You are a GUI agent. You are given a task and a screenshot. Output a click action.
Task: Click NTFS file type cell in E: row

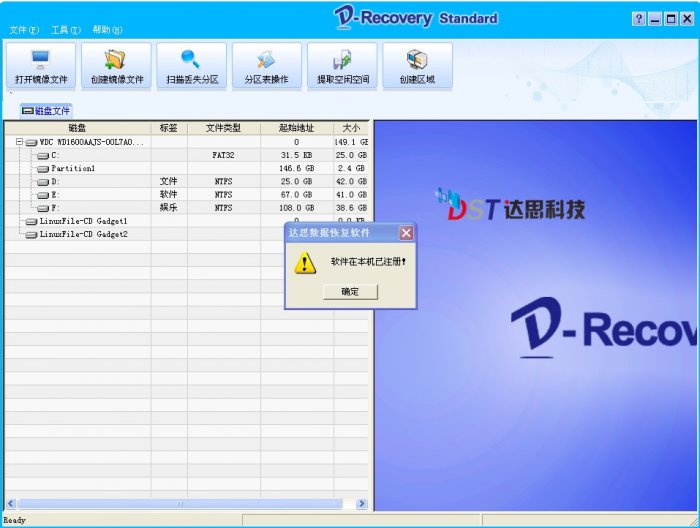[x=223, y=195]
